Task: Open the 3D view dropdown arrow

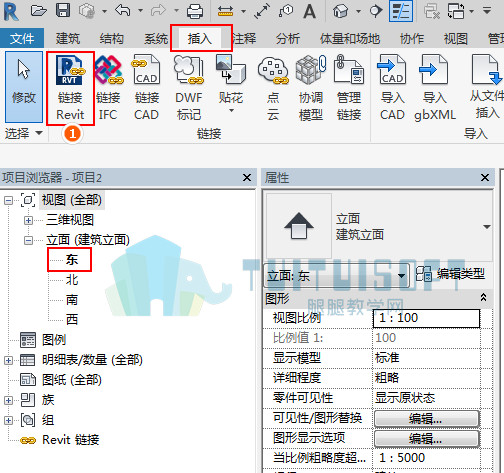Action: point(358,11)
